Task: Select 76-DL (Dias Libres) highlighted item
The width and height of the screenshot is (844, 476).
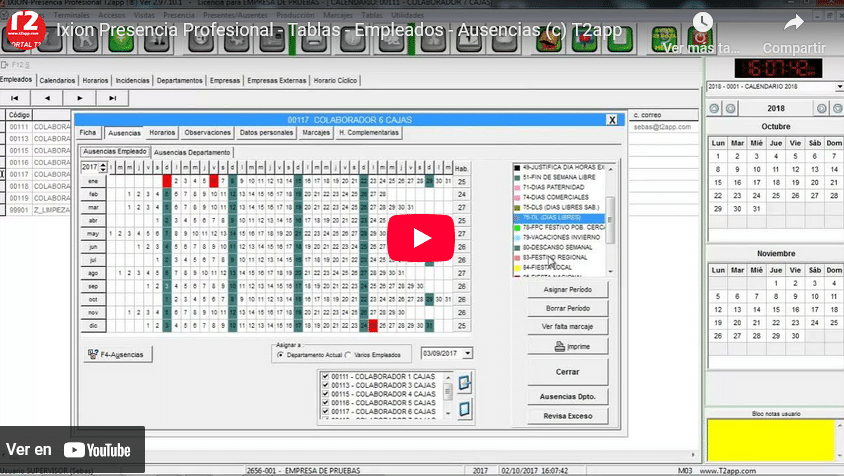Action: click(559, 218)
